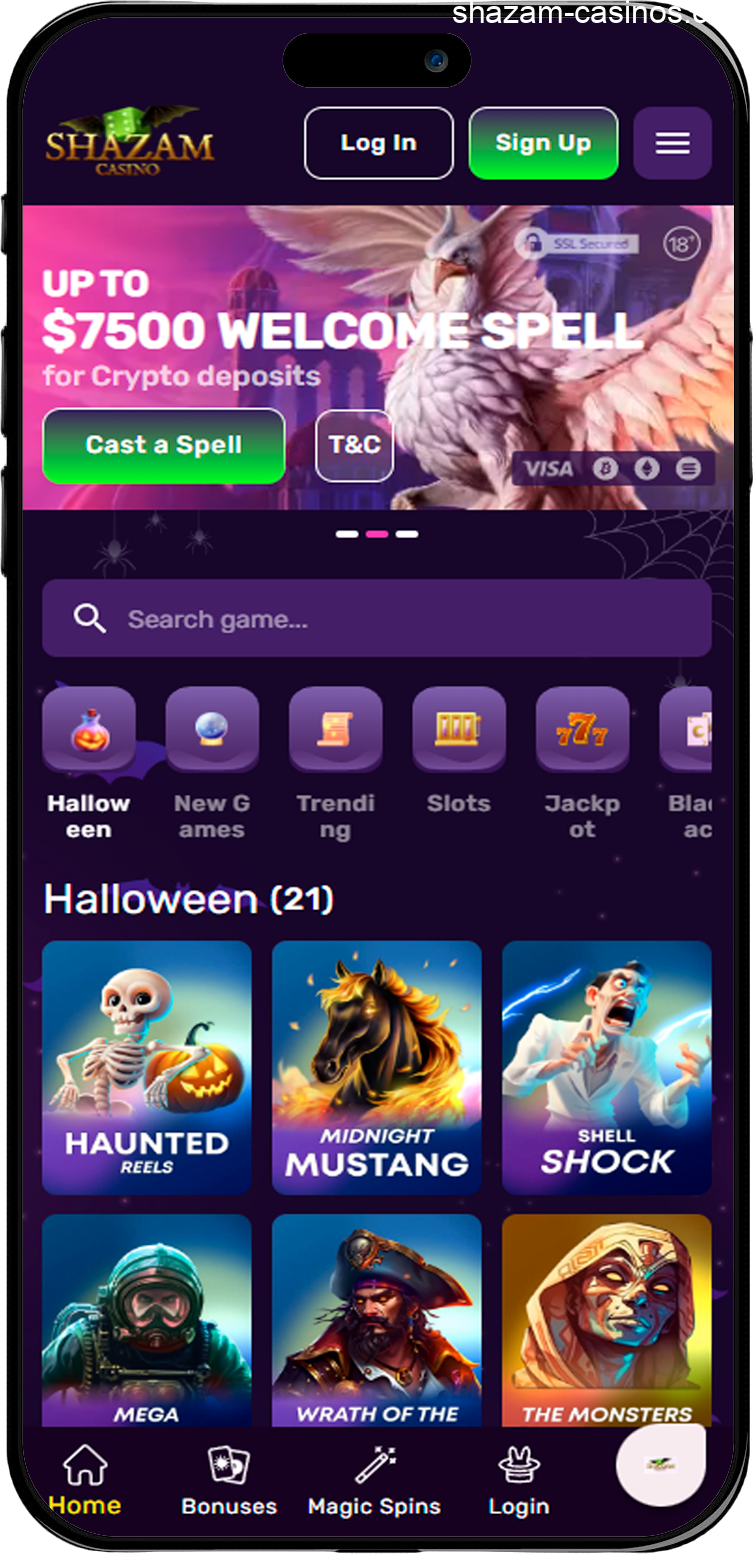This screenshot has width=753, height=1554.
Task: Focus the Search game input field
Action: (377, 619)
